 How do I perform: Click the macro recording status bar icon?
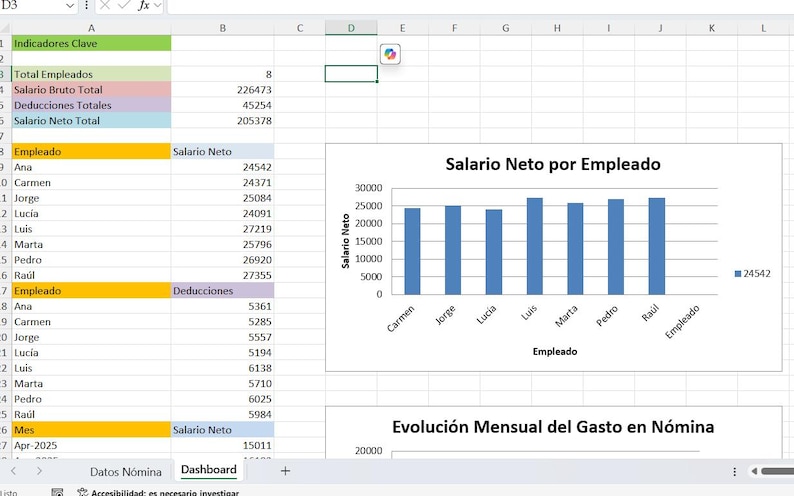tap(57, 492)
